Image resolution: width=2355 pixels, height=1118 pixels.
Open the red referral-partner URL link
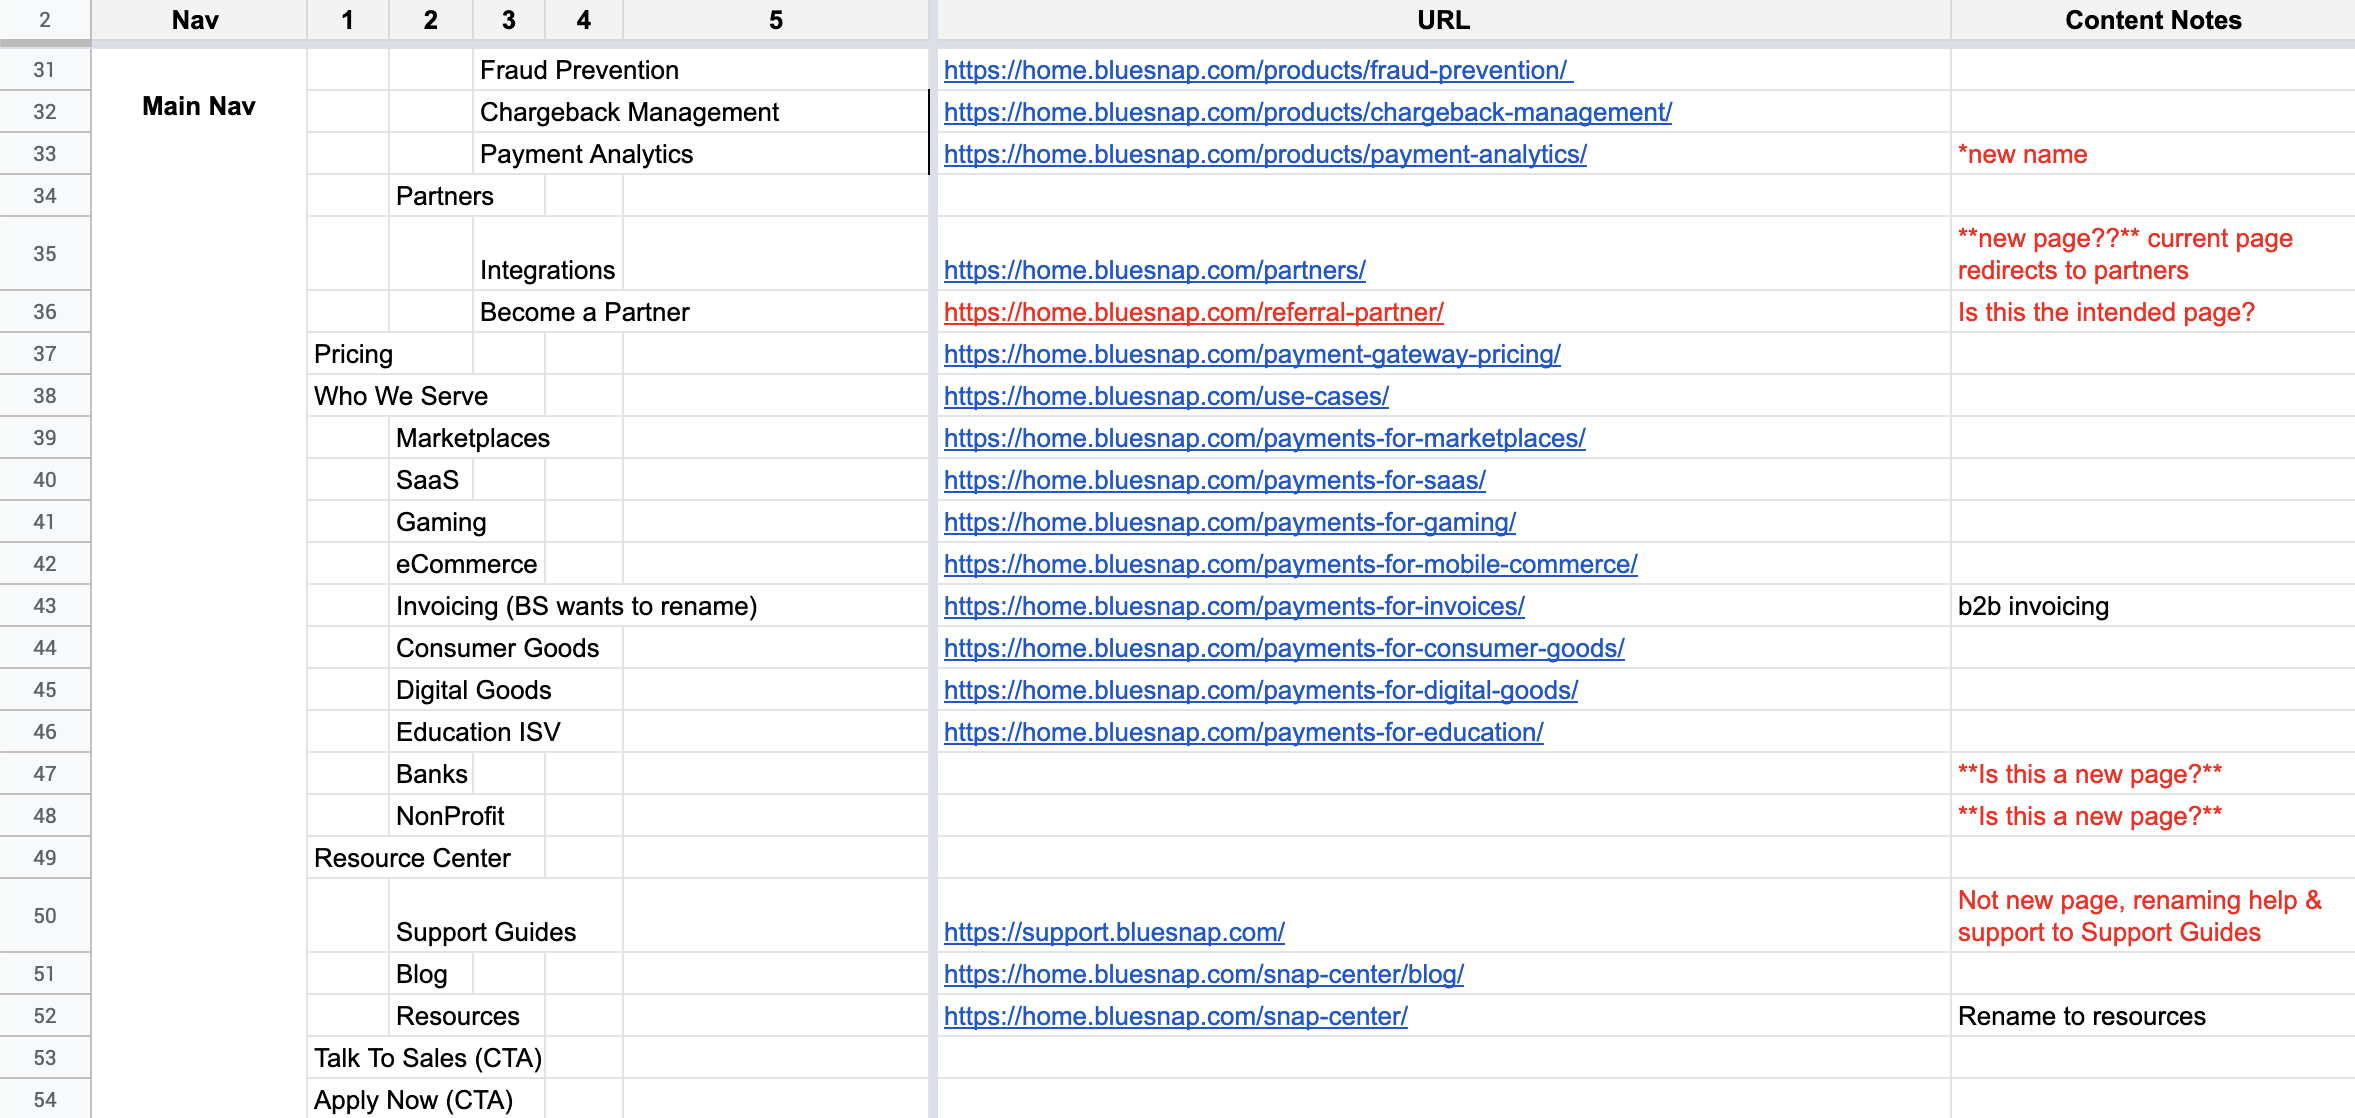[1193, 312]
